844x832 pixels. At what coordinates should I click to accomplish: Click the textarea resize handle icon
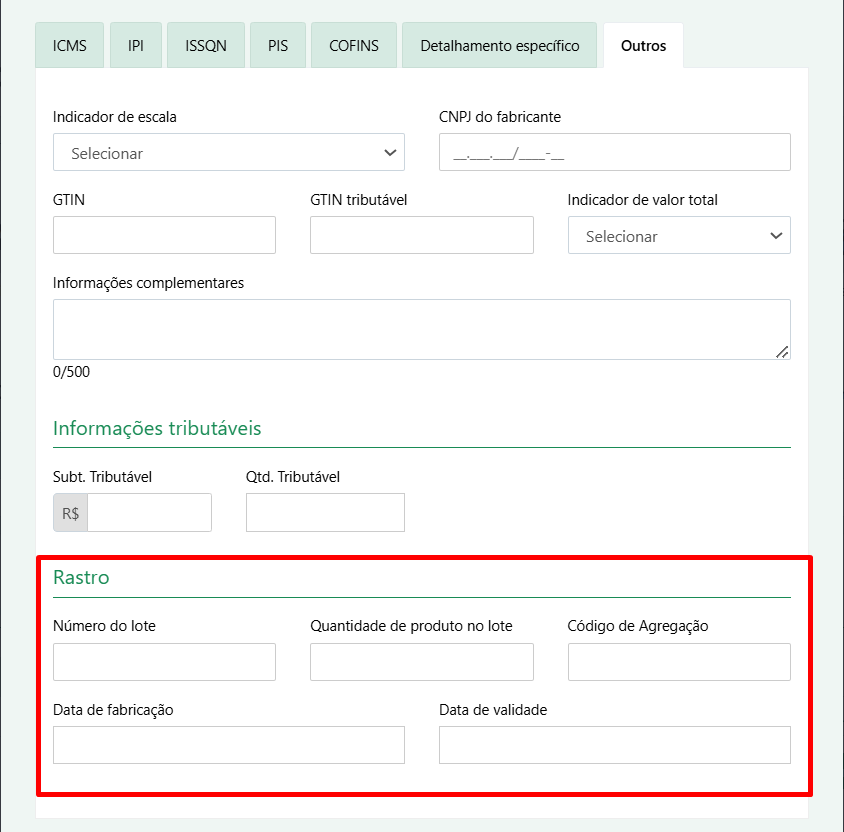coord(782,352)
